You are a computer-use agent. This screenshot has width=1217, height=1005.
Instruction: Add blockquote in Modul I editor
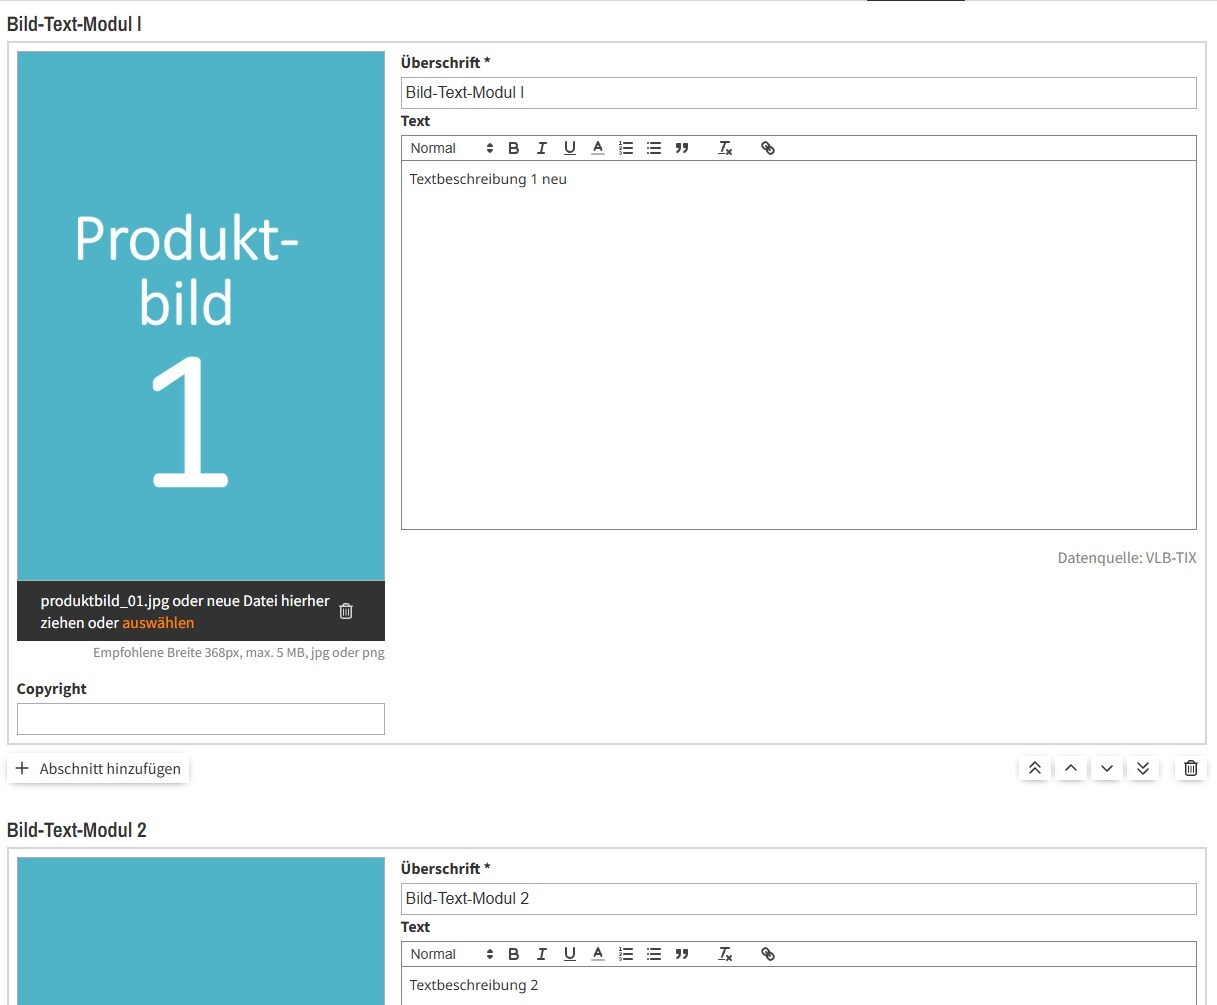tap(682, 148)
